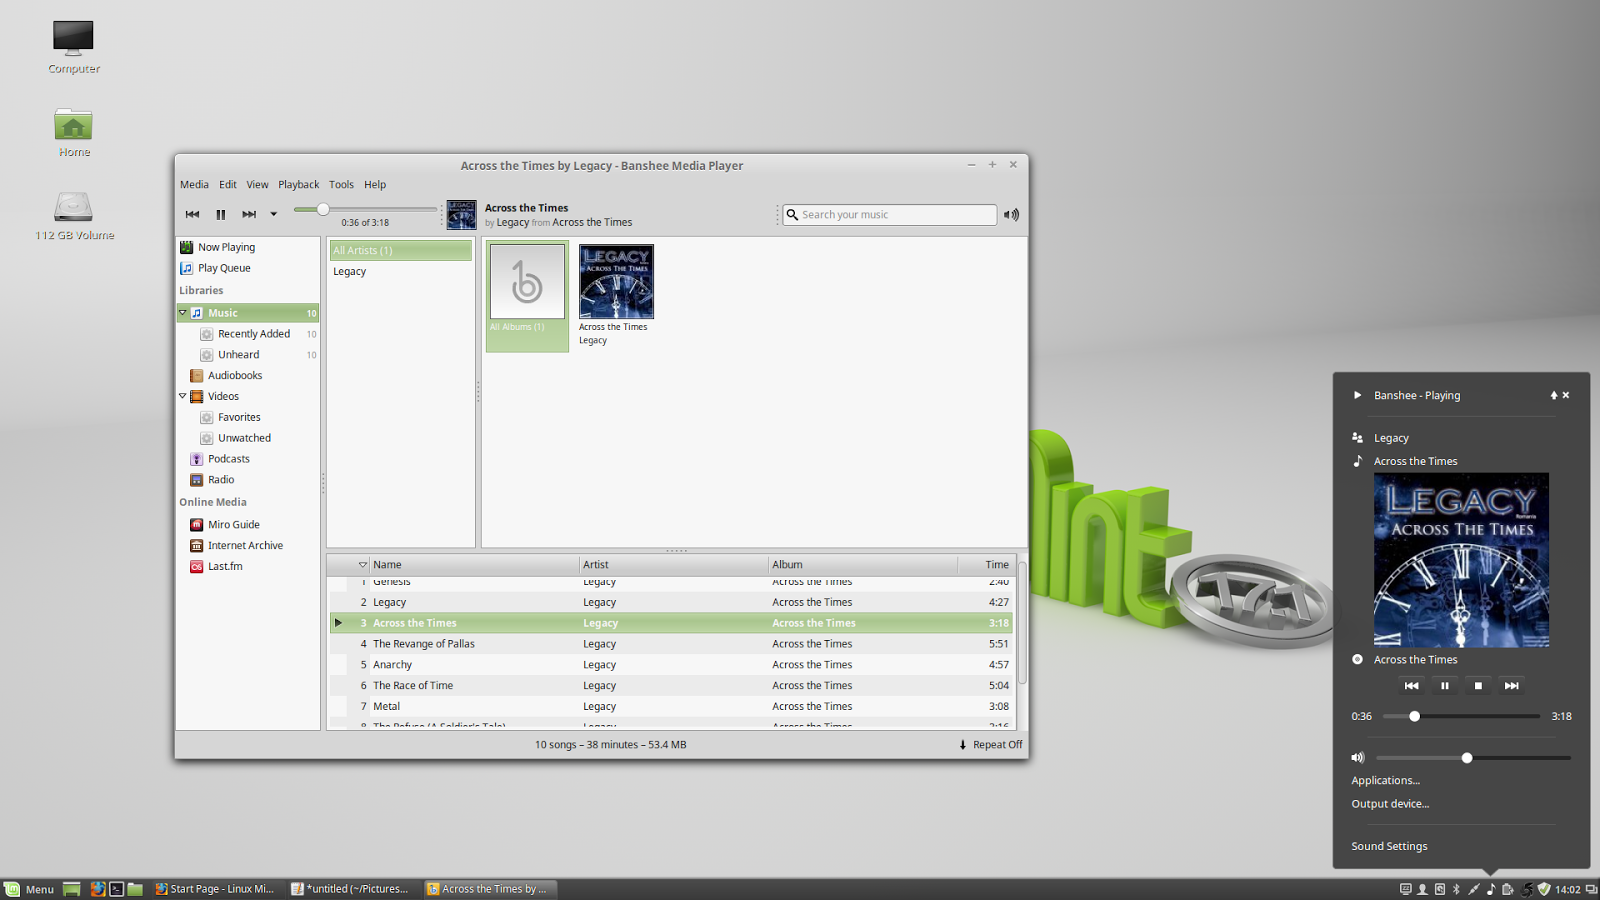The image size is (1600, 900).
Task: Open Last.fm in the sidebar
Action: (225, 566)
